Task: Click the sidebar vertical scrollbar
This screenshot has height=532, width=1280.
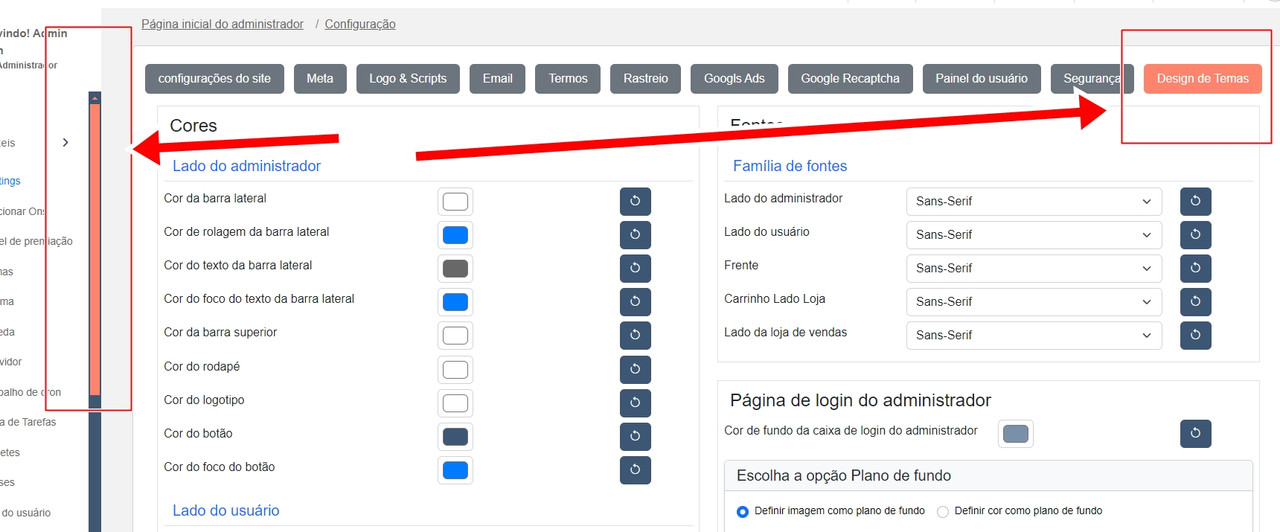Action: coord(94,250)
